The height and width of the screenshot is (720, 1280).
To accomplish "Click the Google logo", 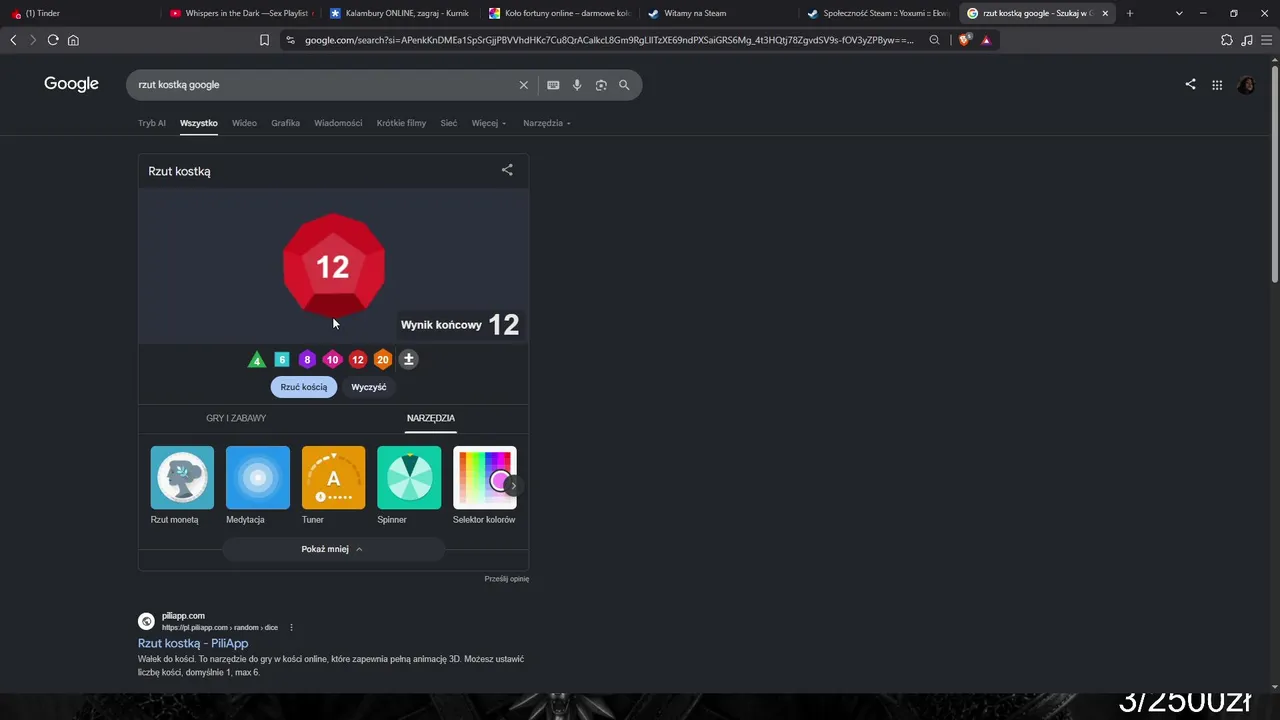I will click(71, 84).
